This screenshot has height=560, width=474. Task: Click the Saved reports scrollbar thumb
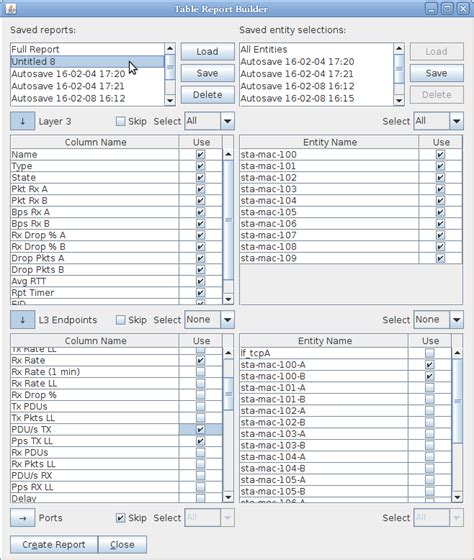(x=170, y=67)
